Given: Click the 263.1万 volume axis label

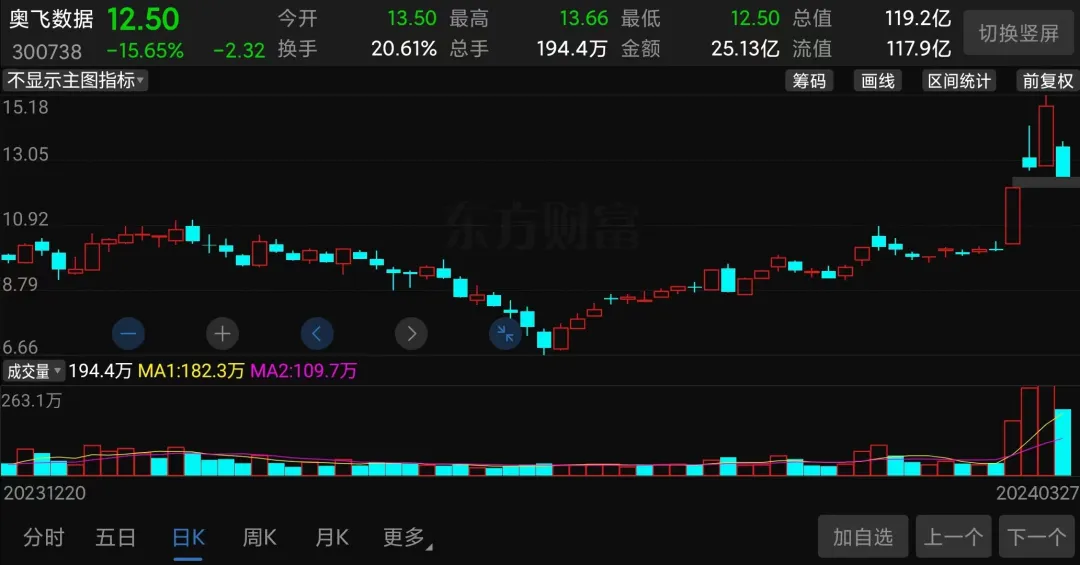Looking at the screenshot, I should click(x=31, y=400).
